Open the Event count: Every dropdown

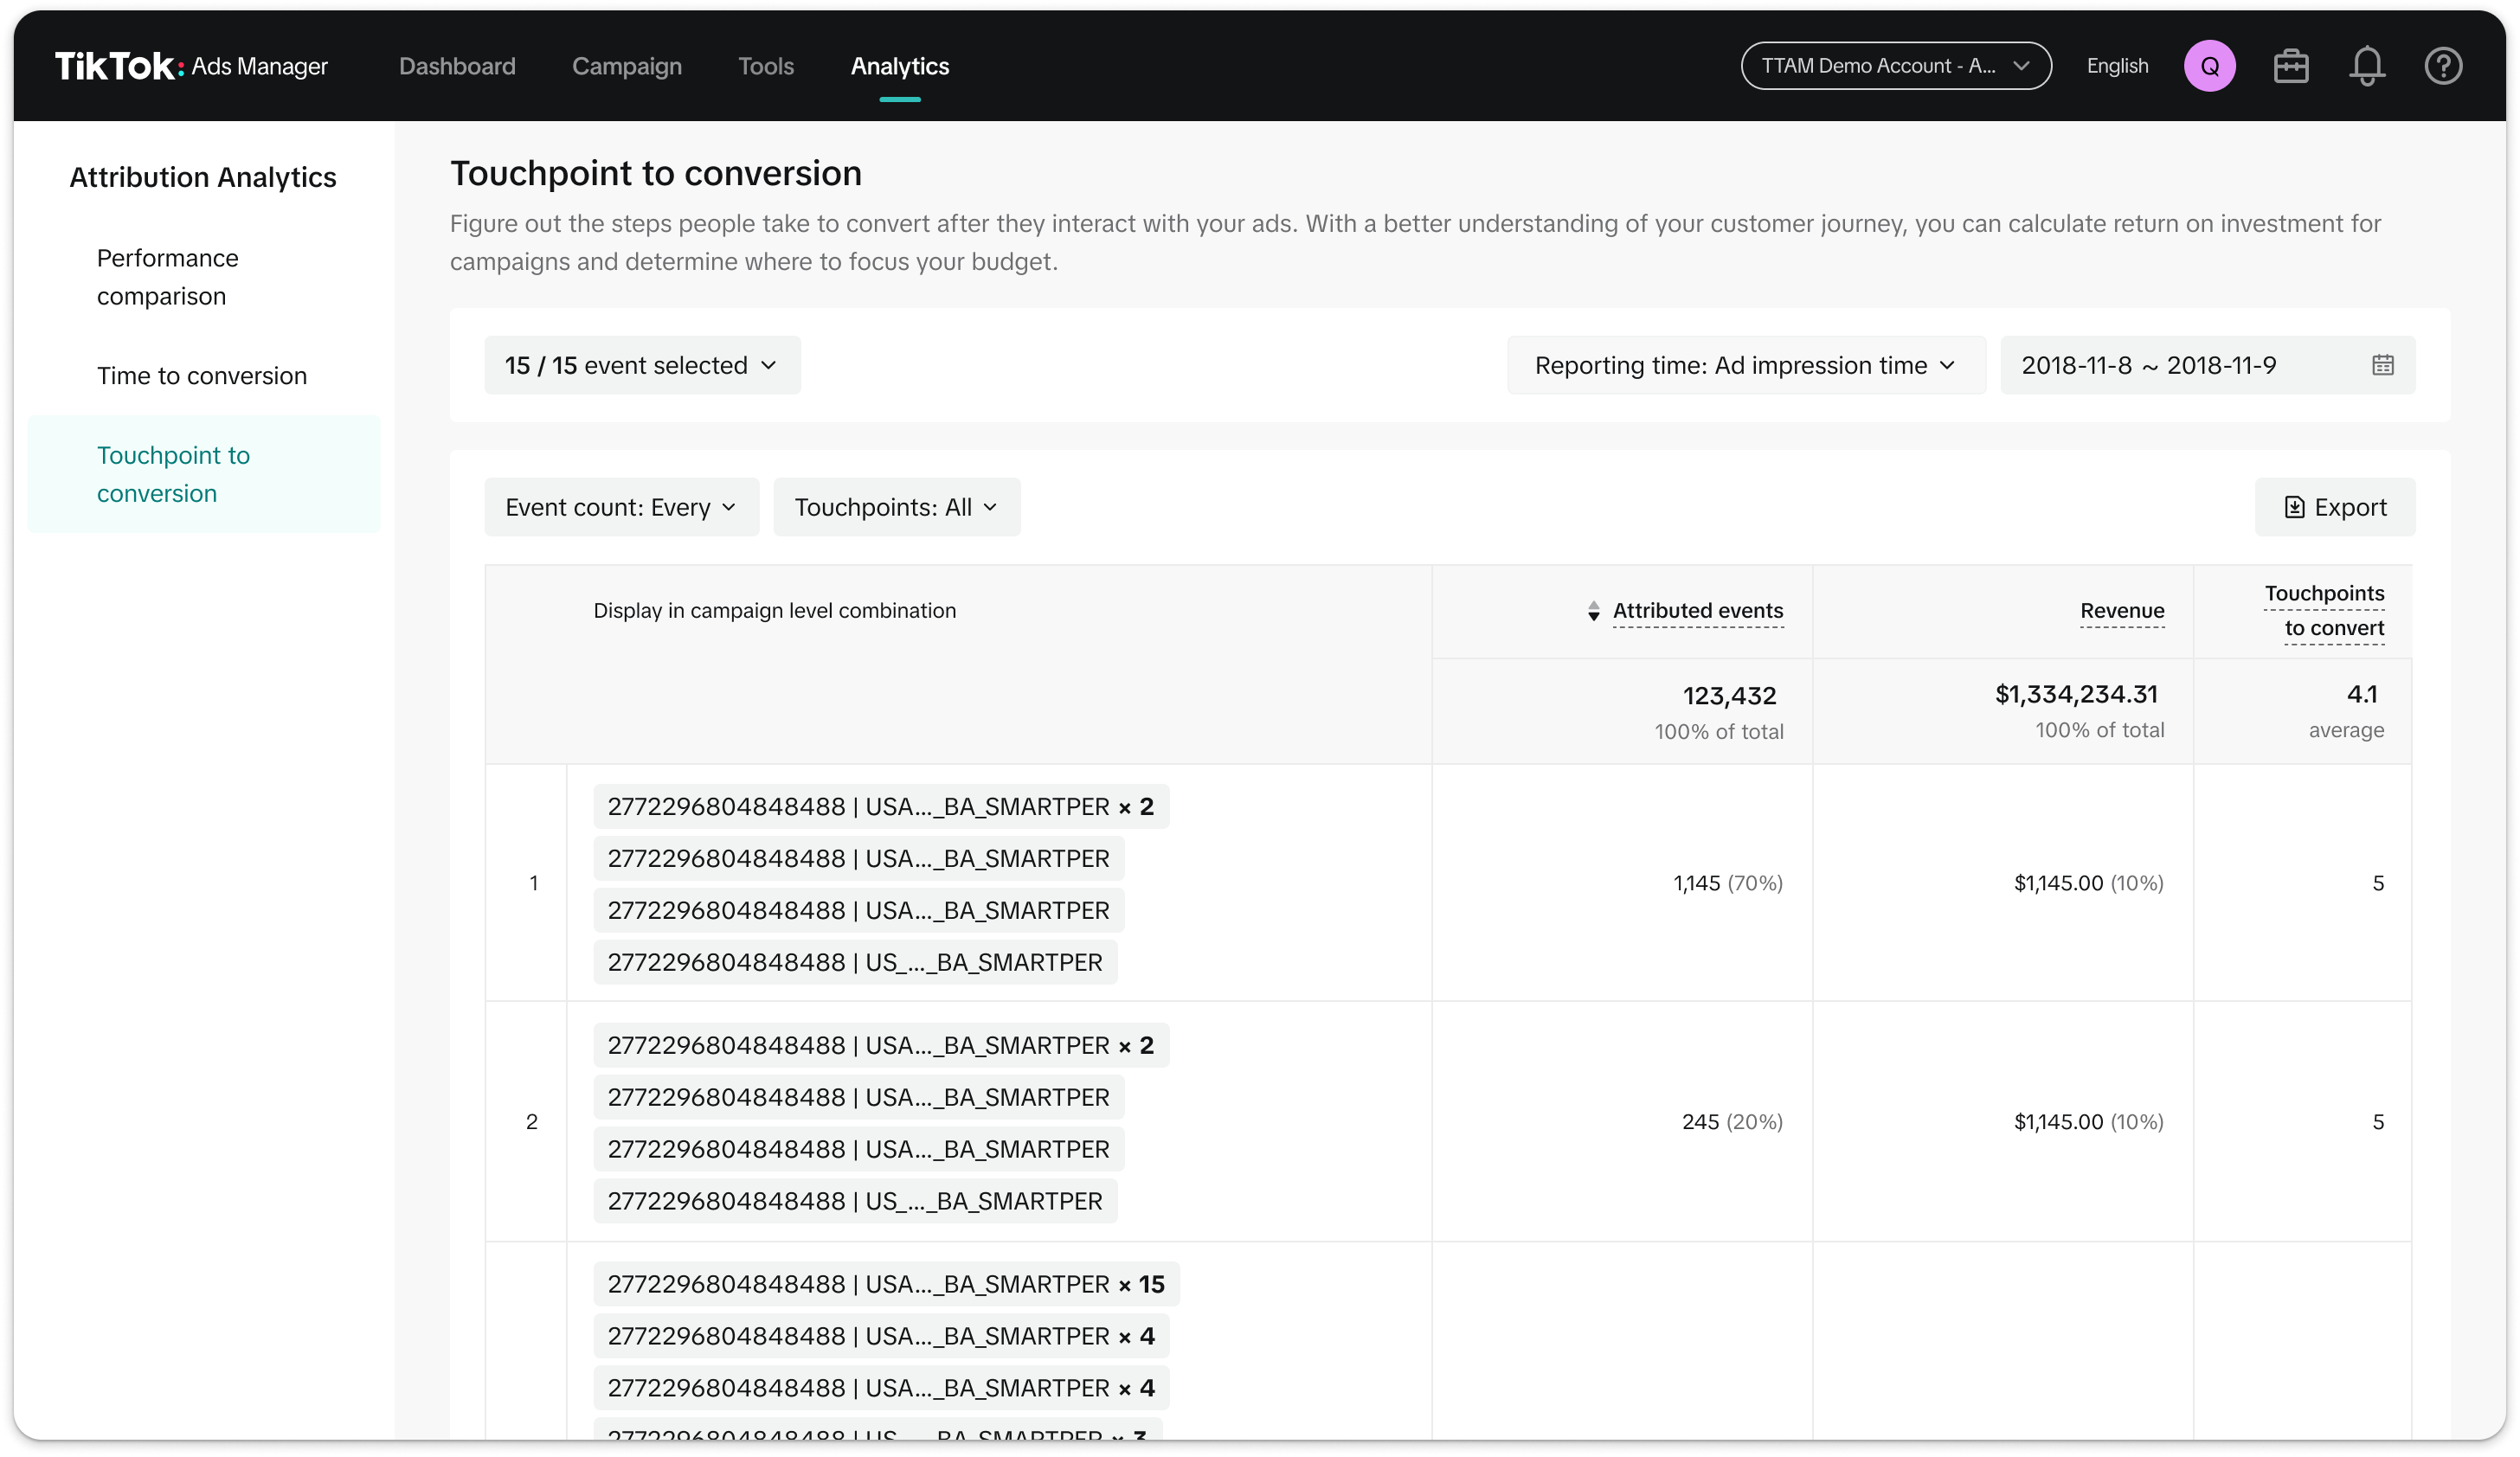tap(621, 507)
